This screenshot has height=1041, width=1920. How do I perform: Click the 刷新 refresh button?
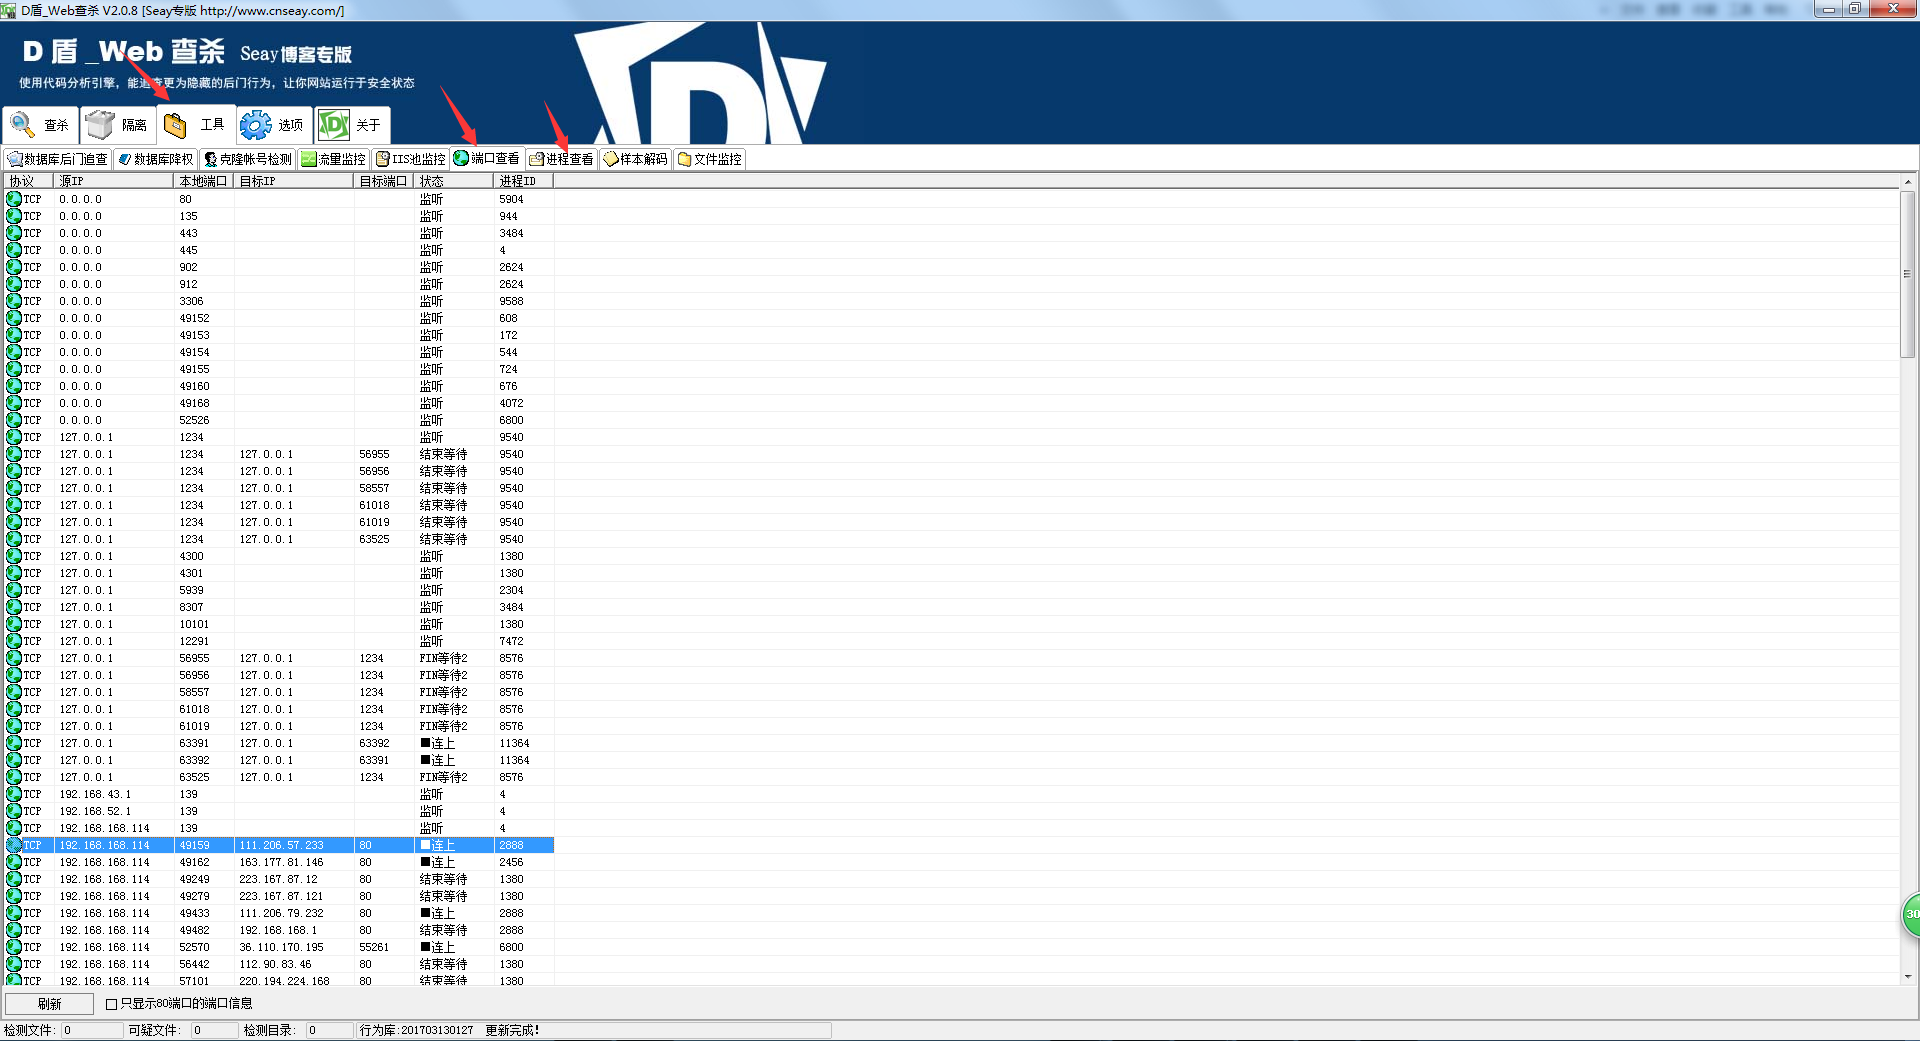click(50, 1004)
